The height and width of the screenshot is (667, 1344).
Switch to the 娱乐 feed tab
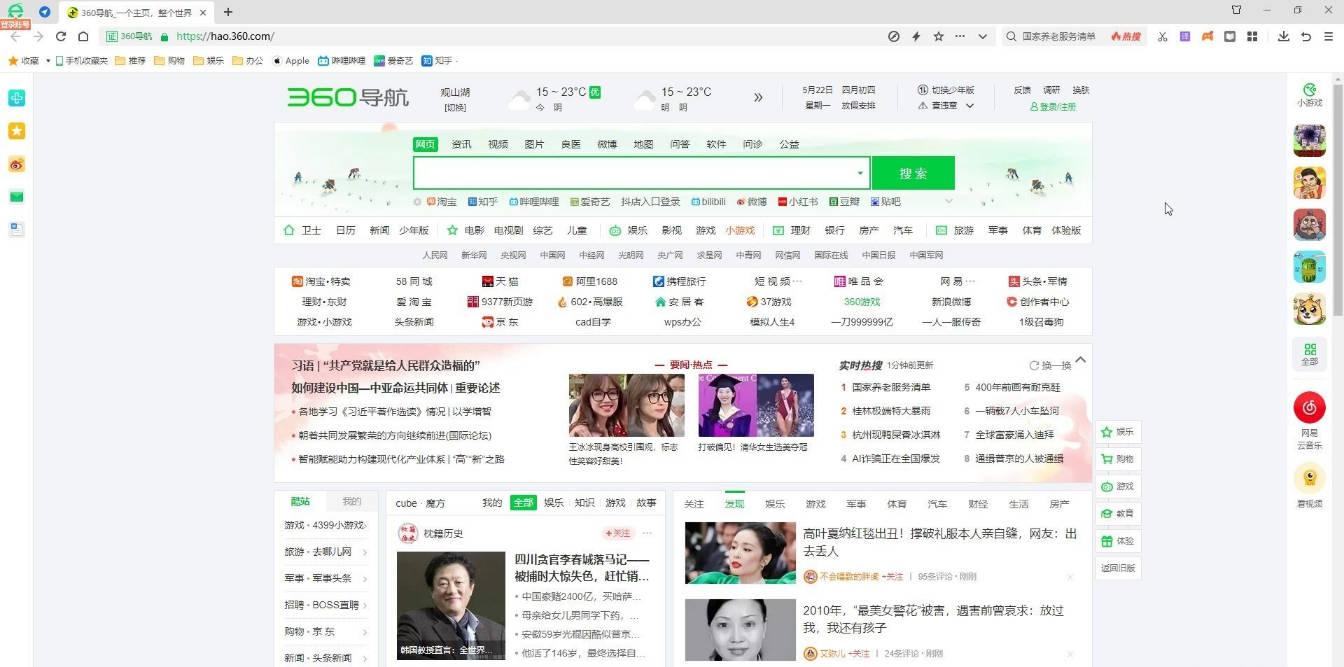point(774,504)
